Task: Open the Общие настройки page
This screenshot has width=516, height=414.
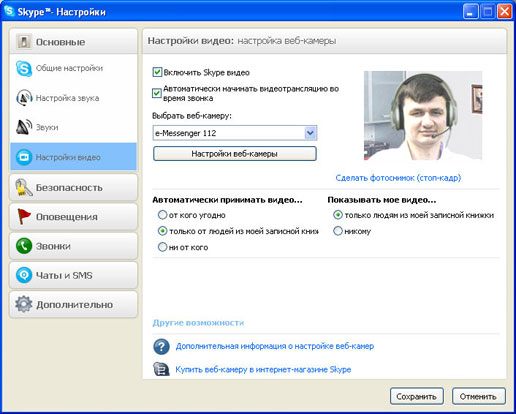Action: coord(73,68)
